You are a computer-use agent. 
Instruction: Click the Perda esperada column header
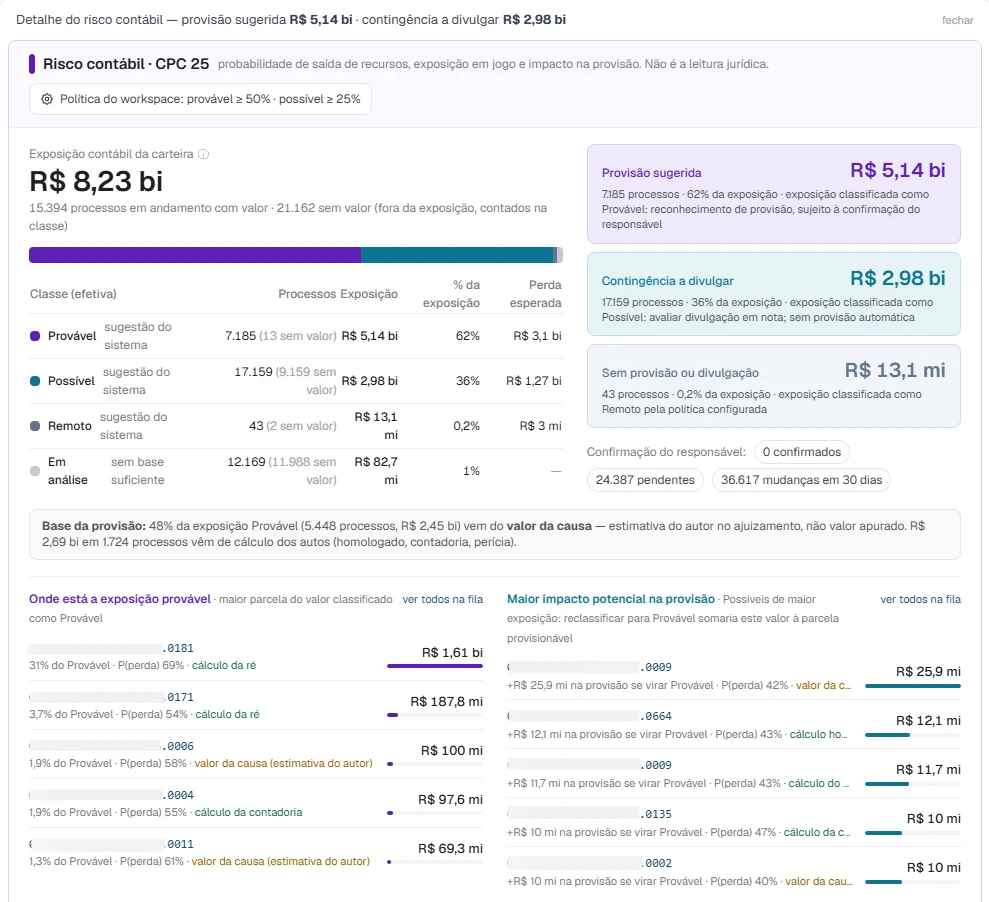click(x=535, y=294)
